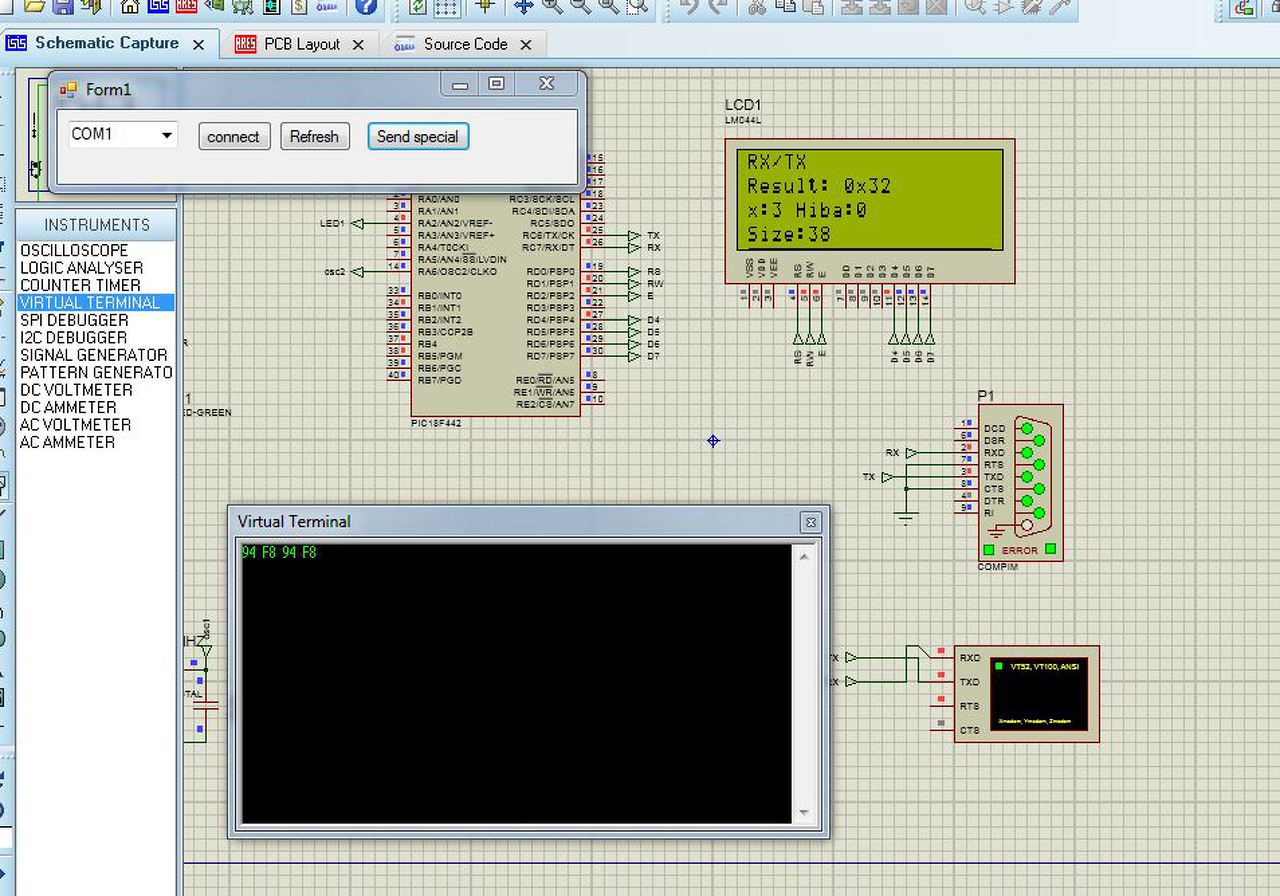The image size is (1280, 896).
Task: Open the ISIS schematic icon in toolbar
Action: pyautogui.click(x=158, y=6)
